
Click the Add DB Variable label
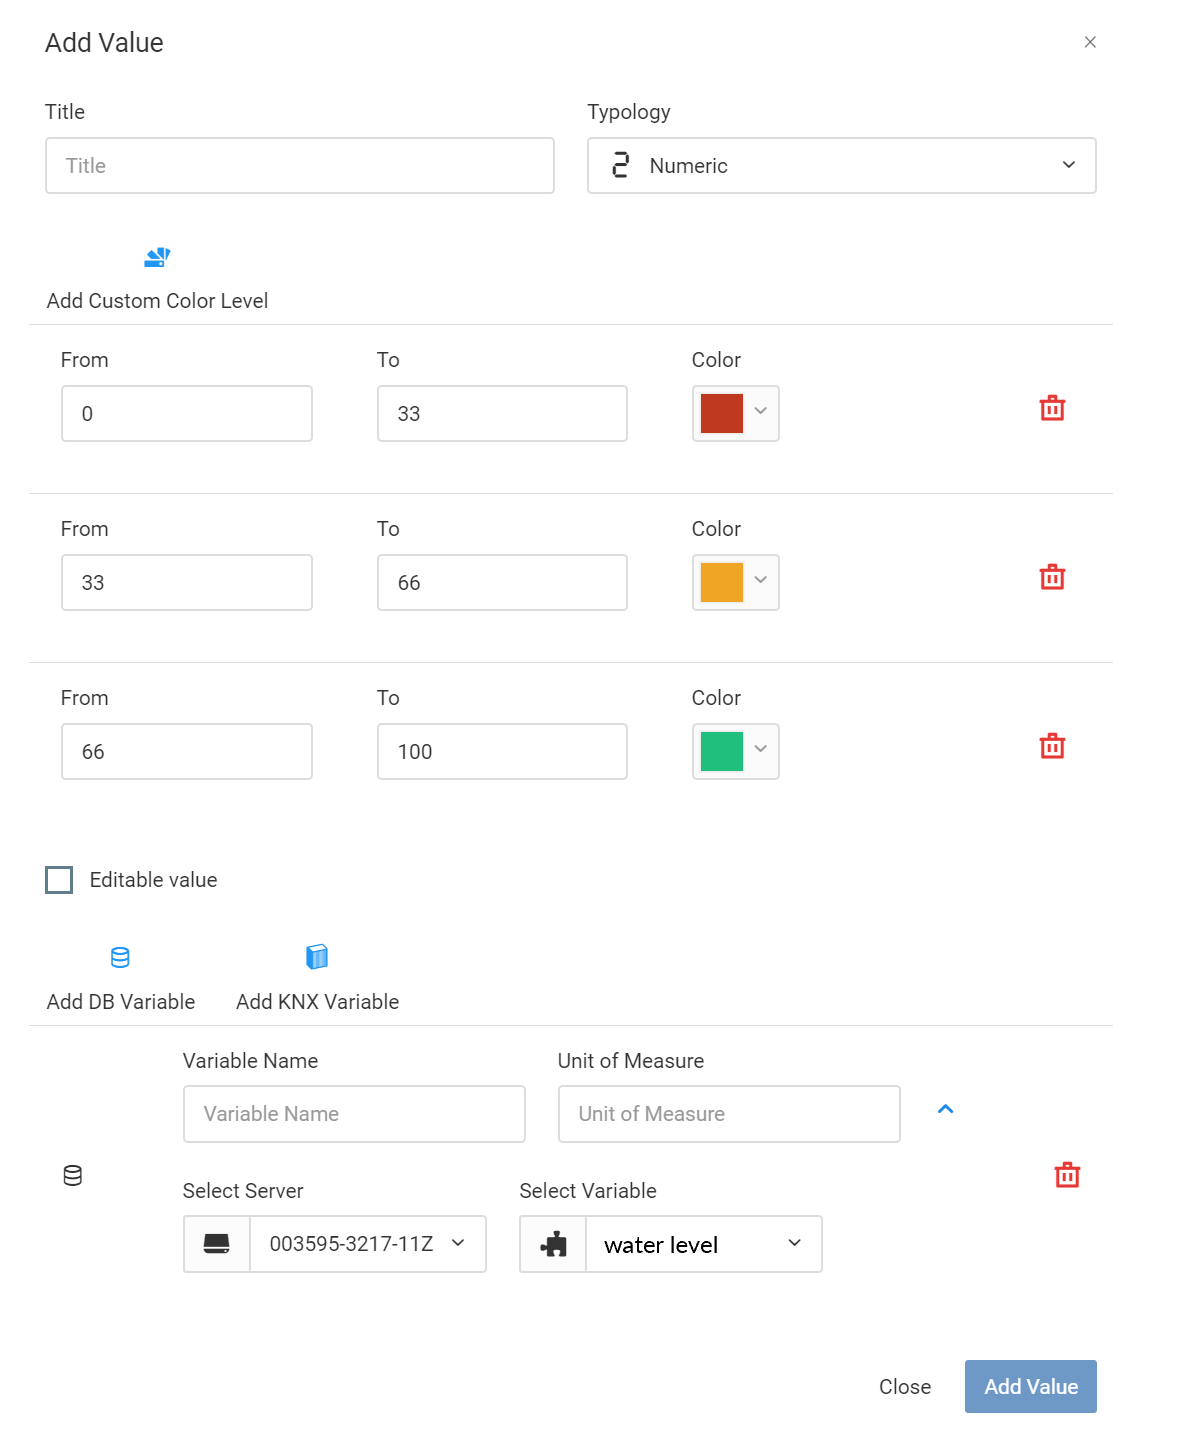(x=121, y=1002)
